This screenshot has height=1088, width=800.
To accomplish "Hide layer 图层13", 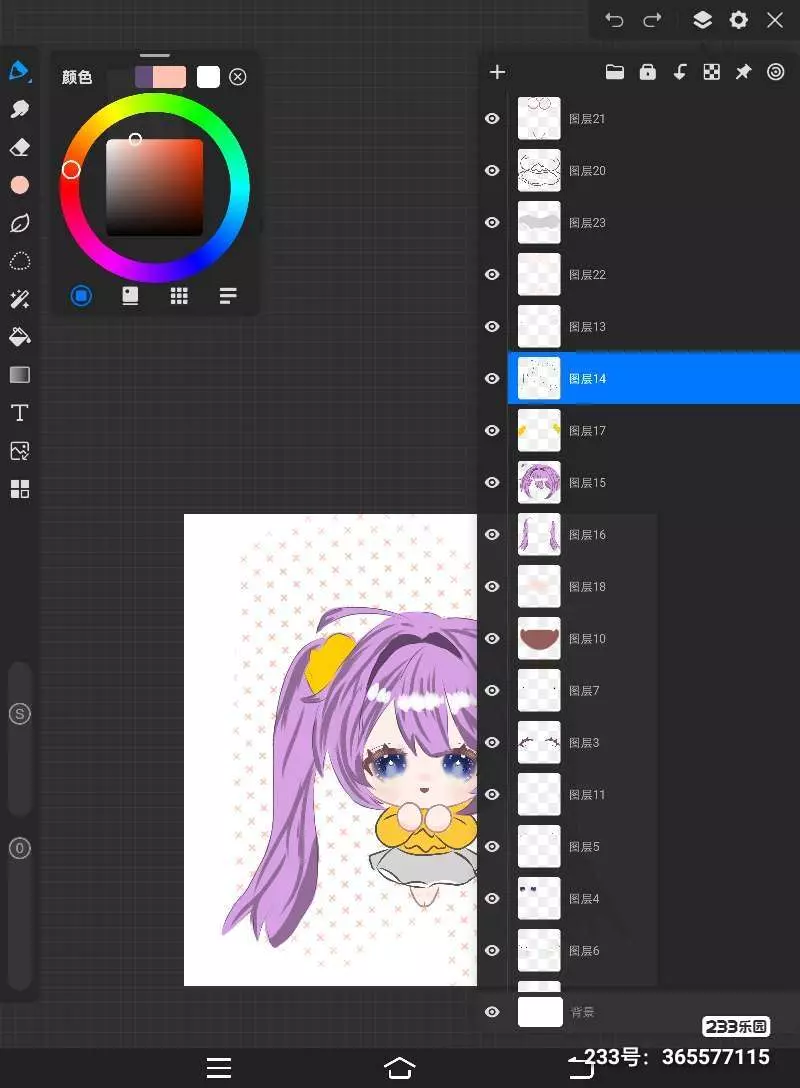I will point(492,327).
